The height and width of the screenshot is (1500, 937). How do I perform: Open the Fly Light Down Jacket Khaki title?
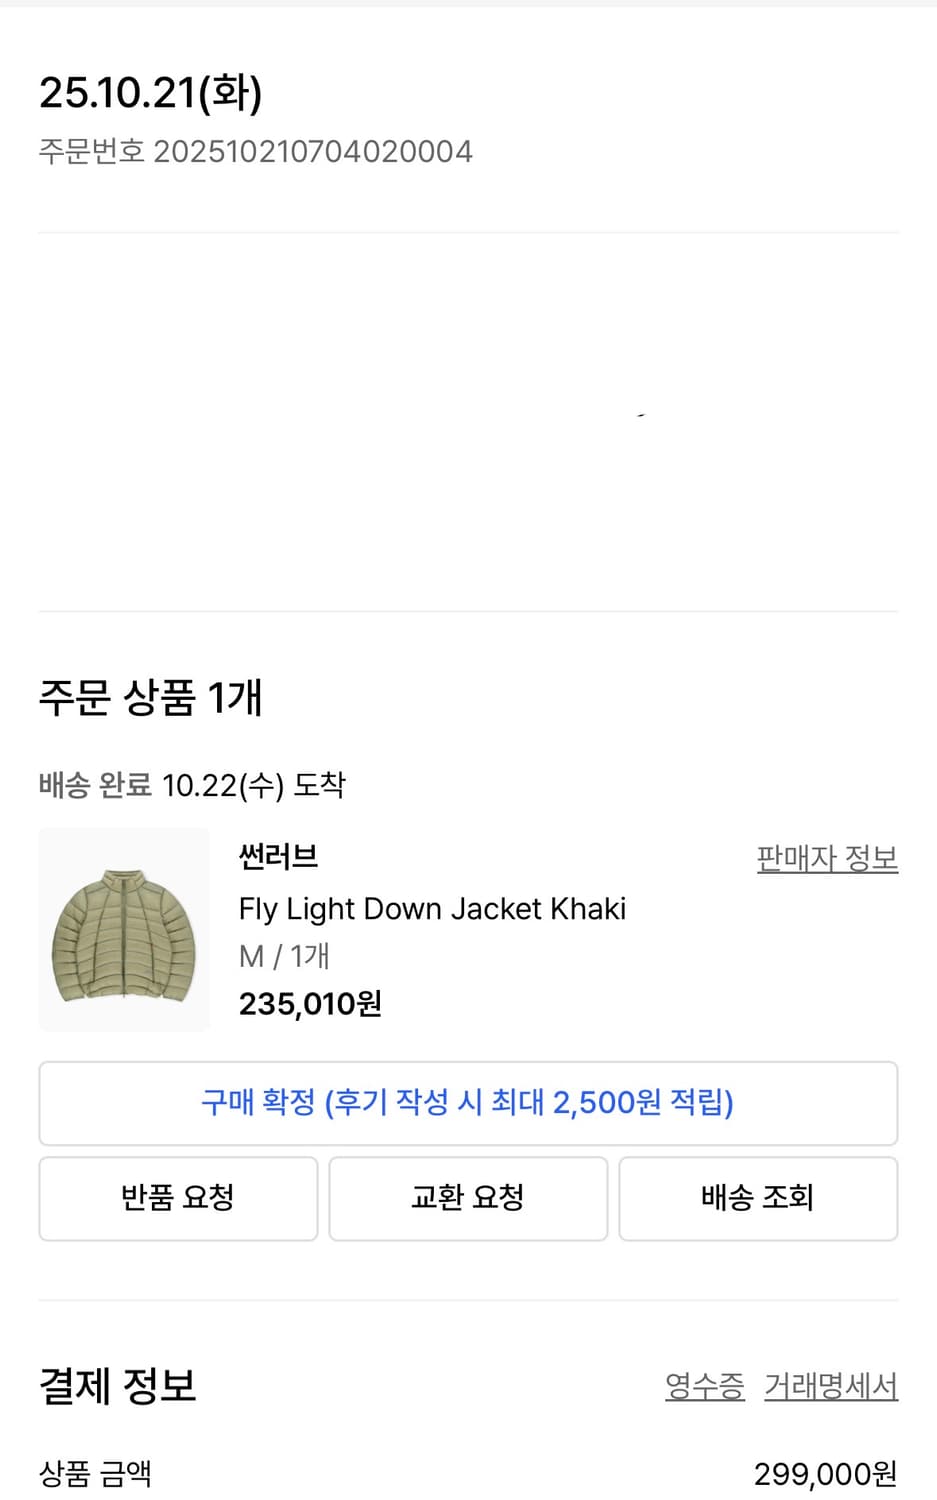[432, 909]
